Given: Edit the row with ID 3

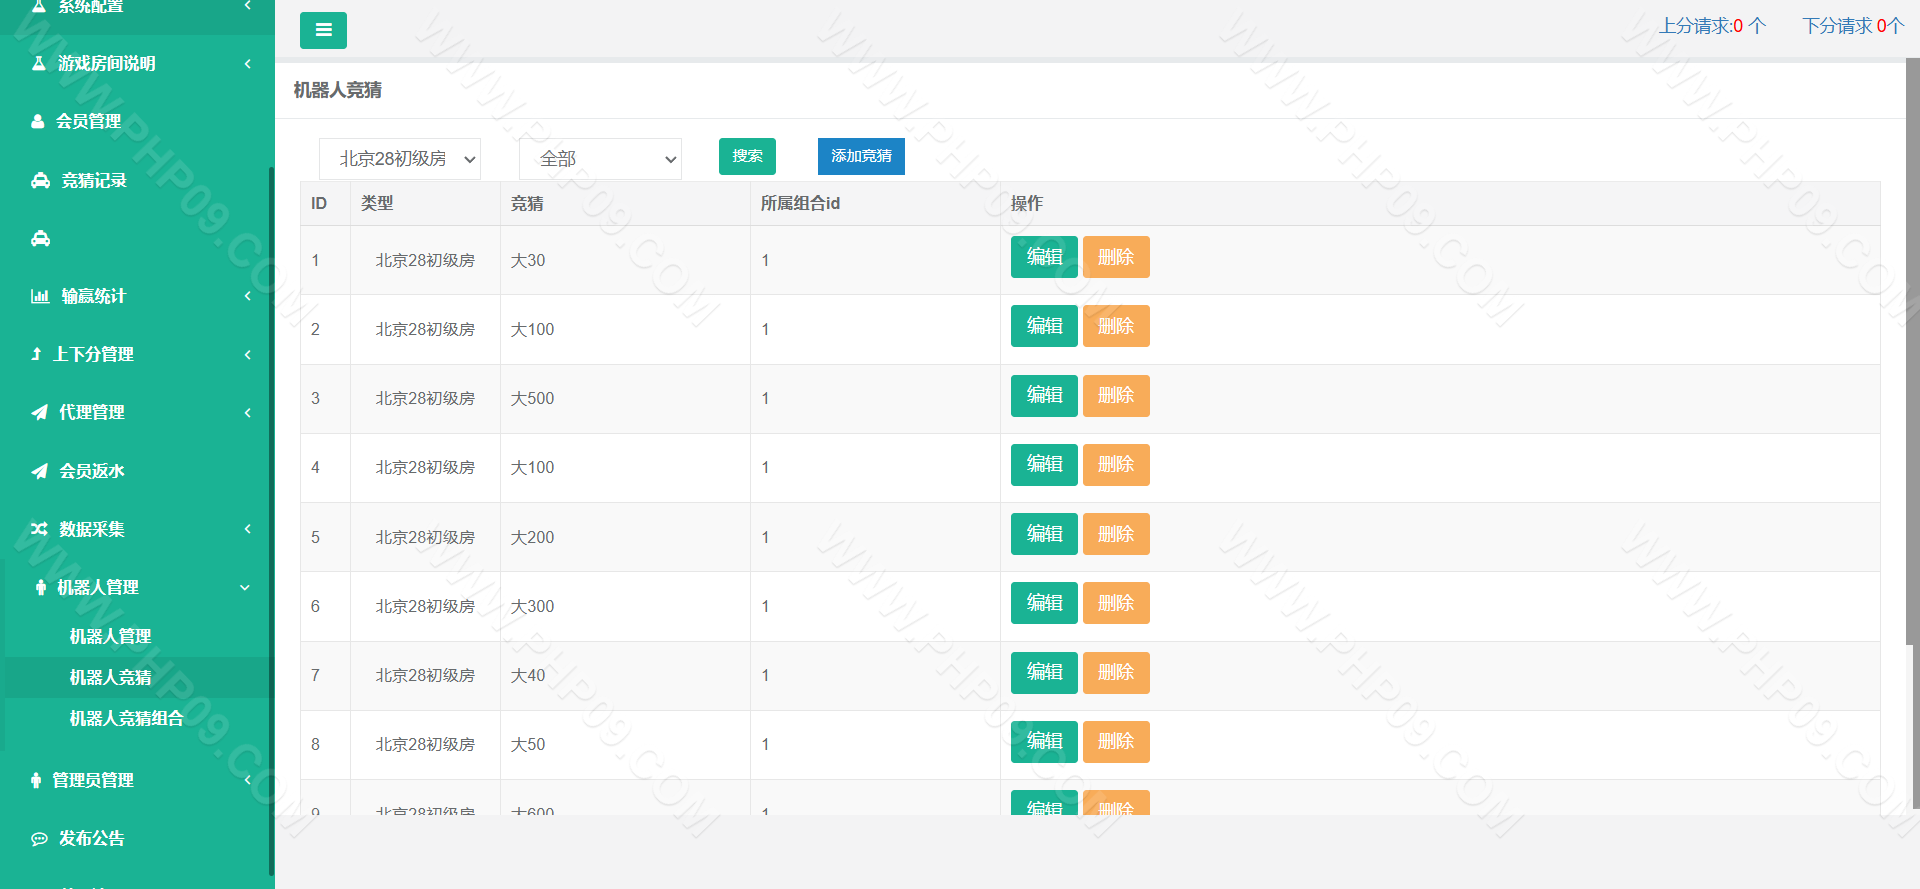Looking at the screenshot, I should point(1044,395).
